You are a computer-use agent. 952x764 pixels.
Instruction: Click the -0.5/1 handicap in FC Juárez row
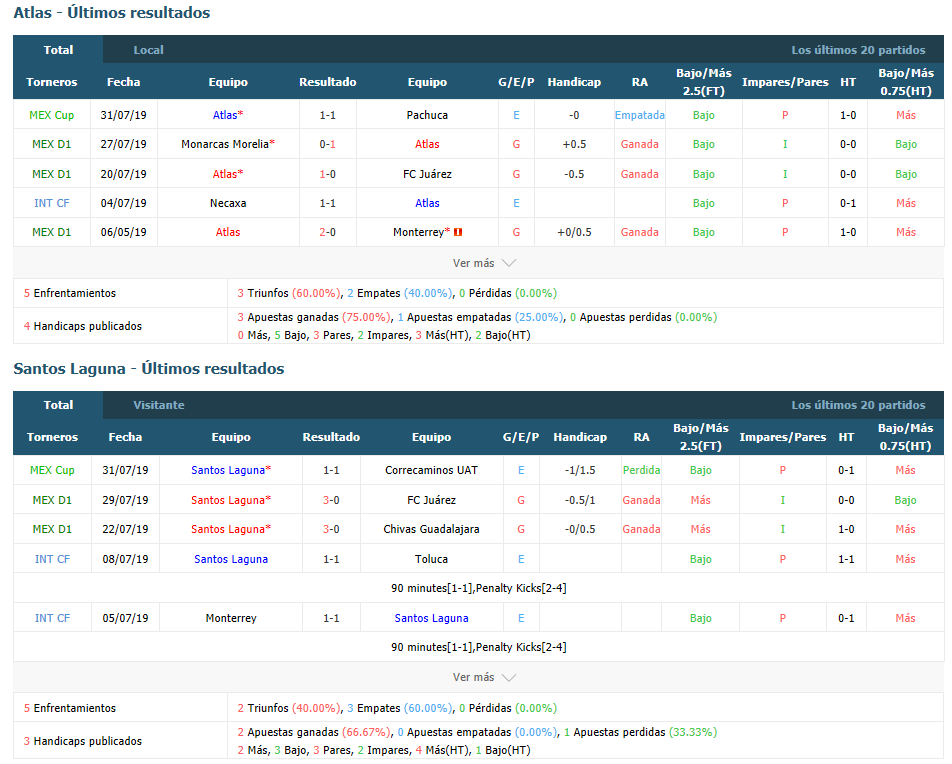click(x=580, y=500)
